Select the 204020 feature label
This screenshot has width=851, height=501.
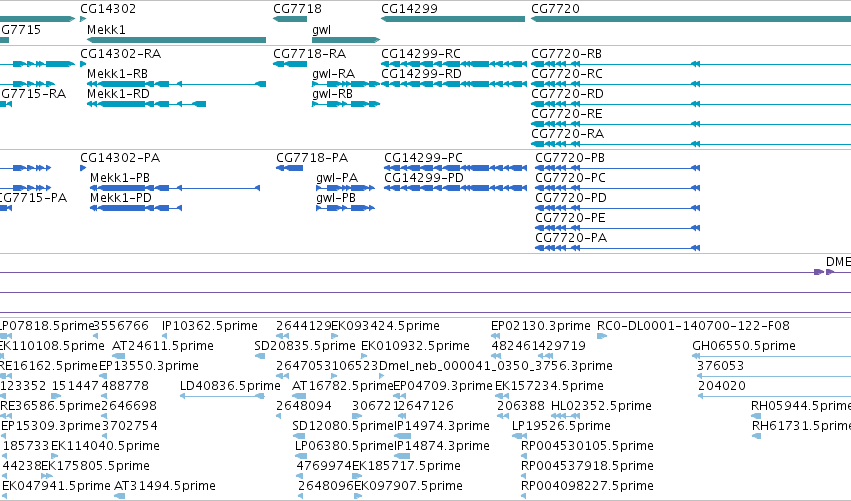point(722,386)
